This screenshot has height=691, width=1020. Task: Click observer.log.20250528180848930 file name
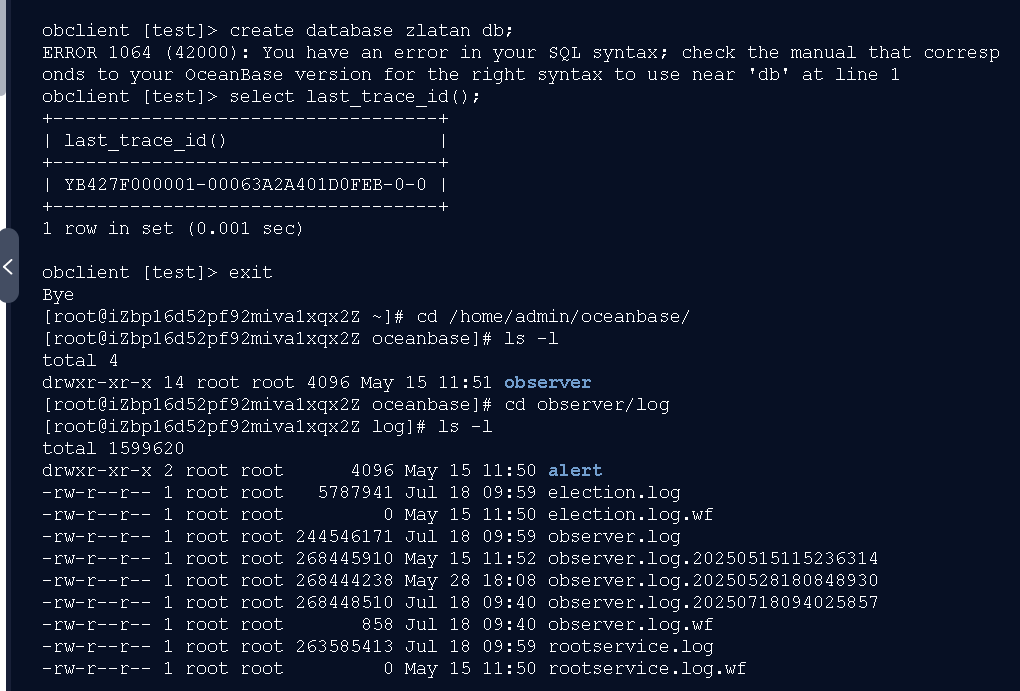click(713, 580)
